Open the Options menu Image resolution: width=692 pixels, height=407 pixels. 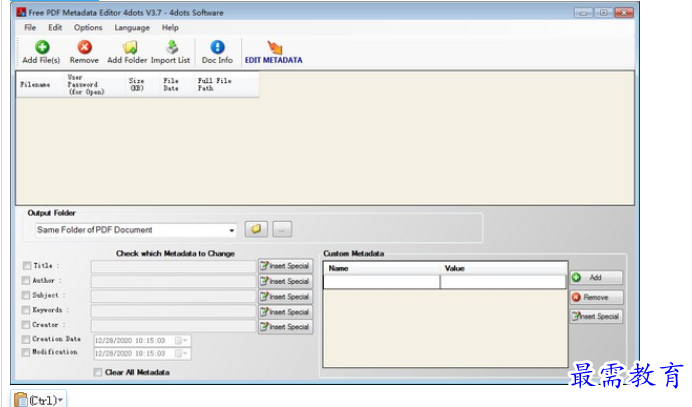point(88,27)
